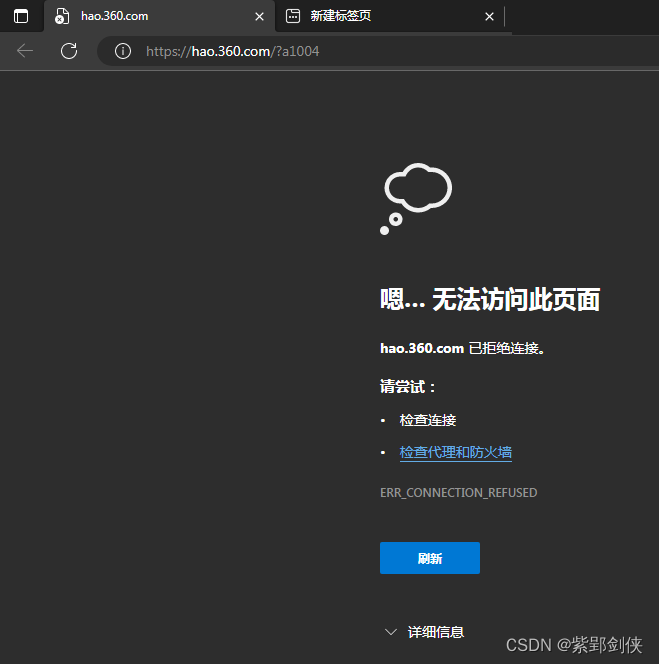The height and width of the screenshot is (664, 659).
Task: Click the blue 刷新 button
Action: coord(430,558)
